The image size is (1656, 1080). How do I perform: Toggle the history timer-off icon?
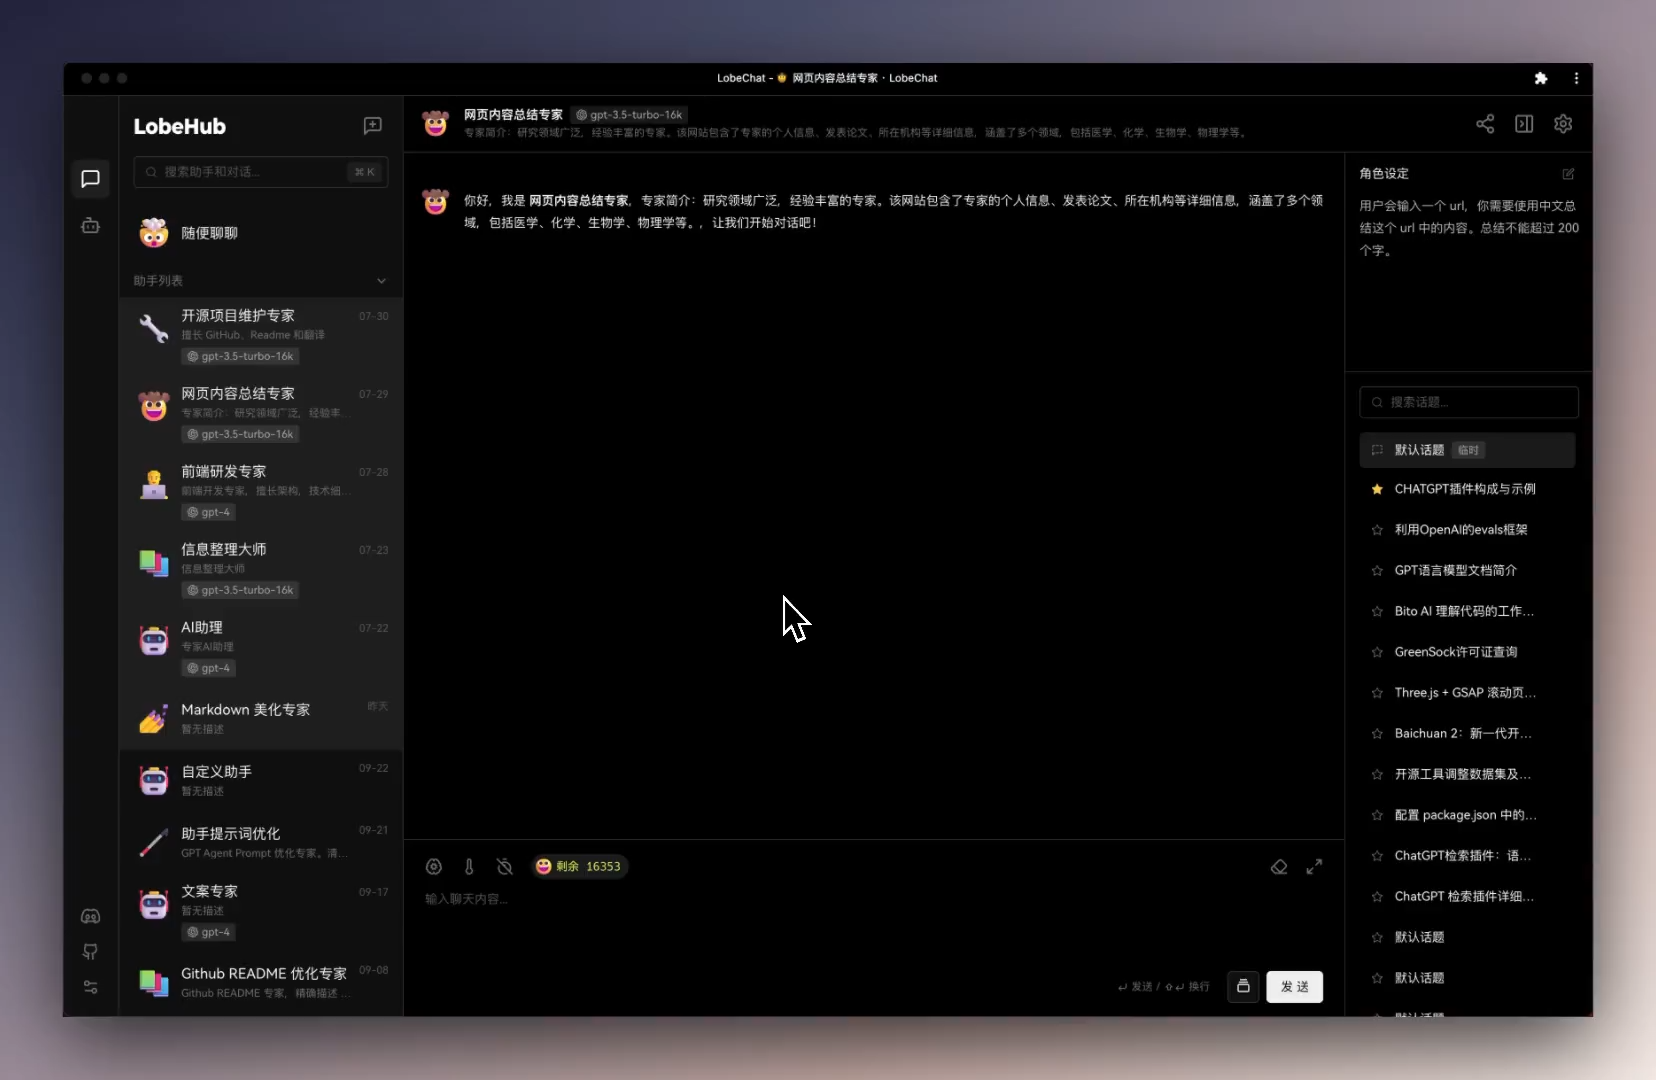coord(505,867)
